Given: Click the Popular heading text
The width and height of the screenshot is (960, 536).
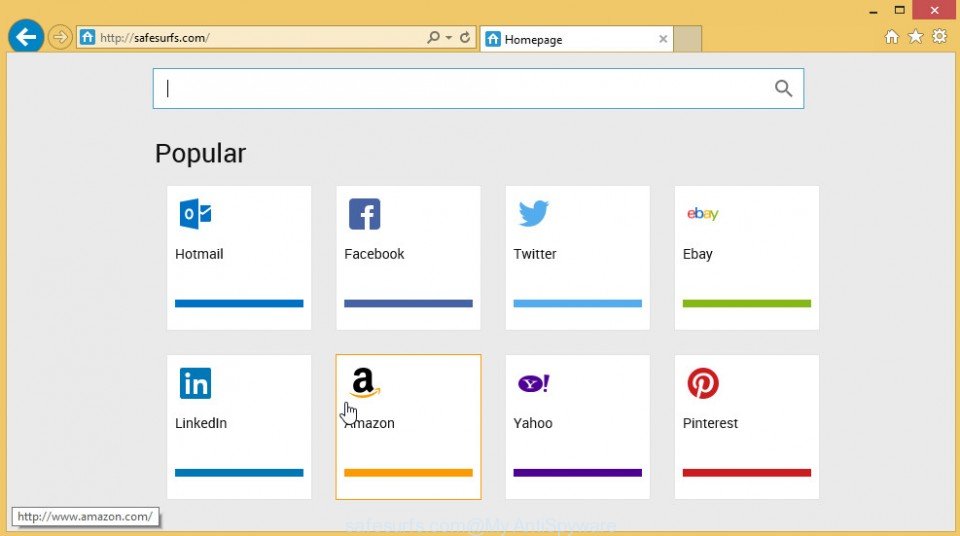Looking at the screenshot, I should tap(200, 154).
